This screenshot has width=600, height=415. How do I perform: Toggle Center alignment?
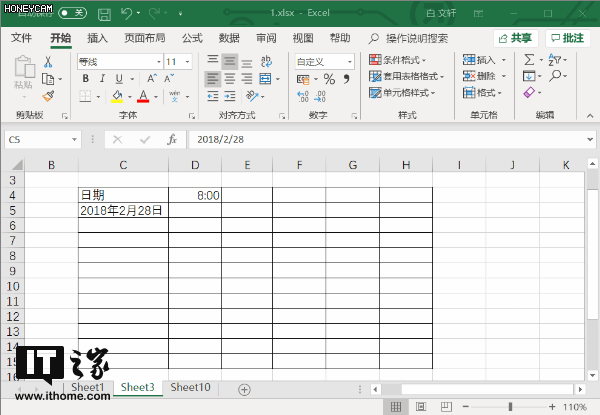pos(230,79)
